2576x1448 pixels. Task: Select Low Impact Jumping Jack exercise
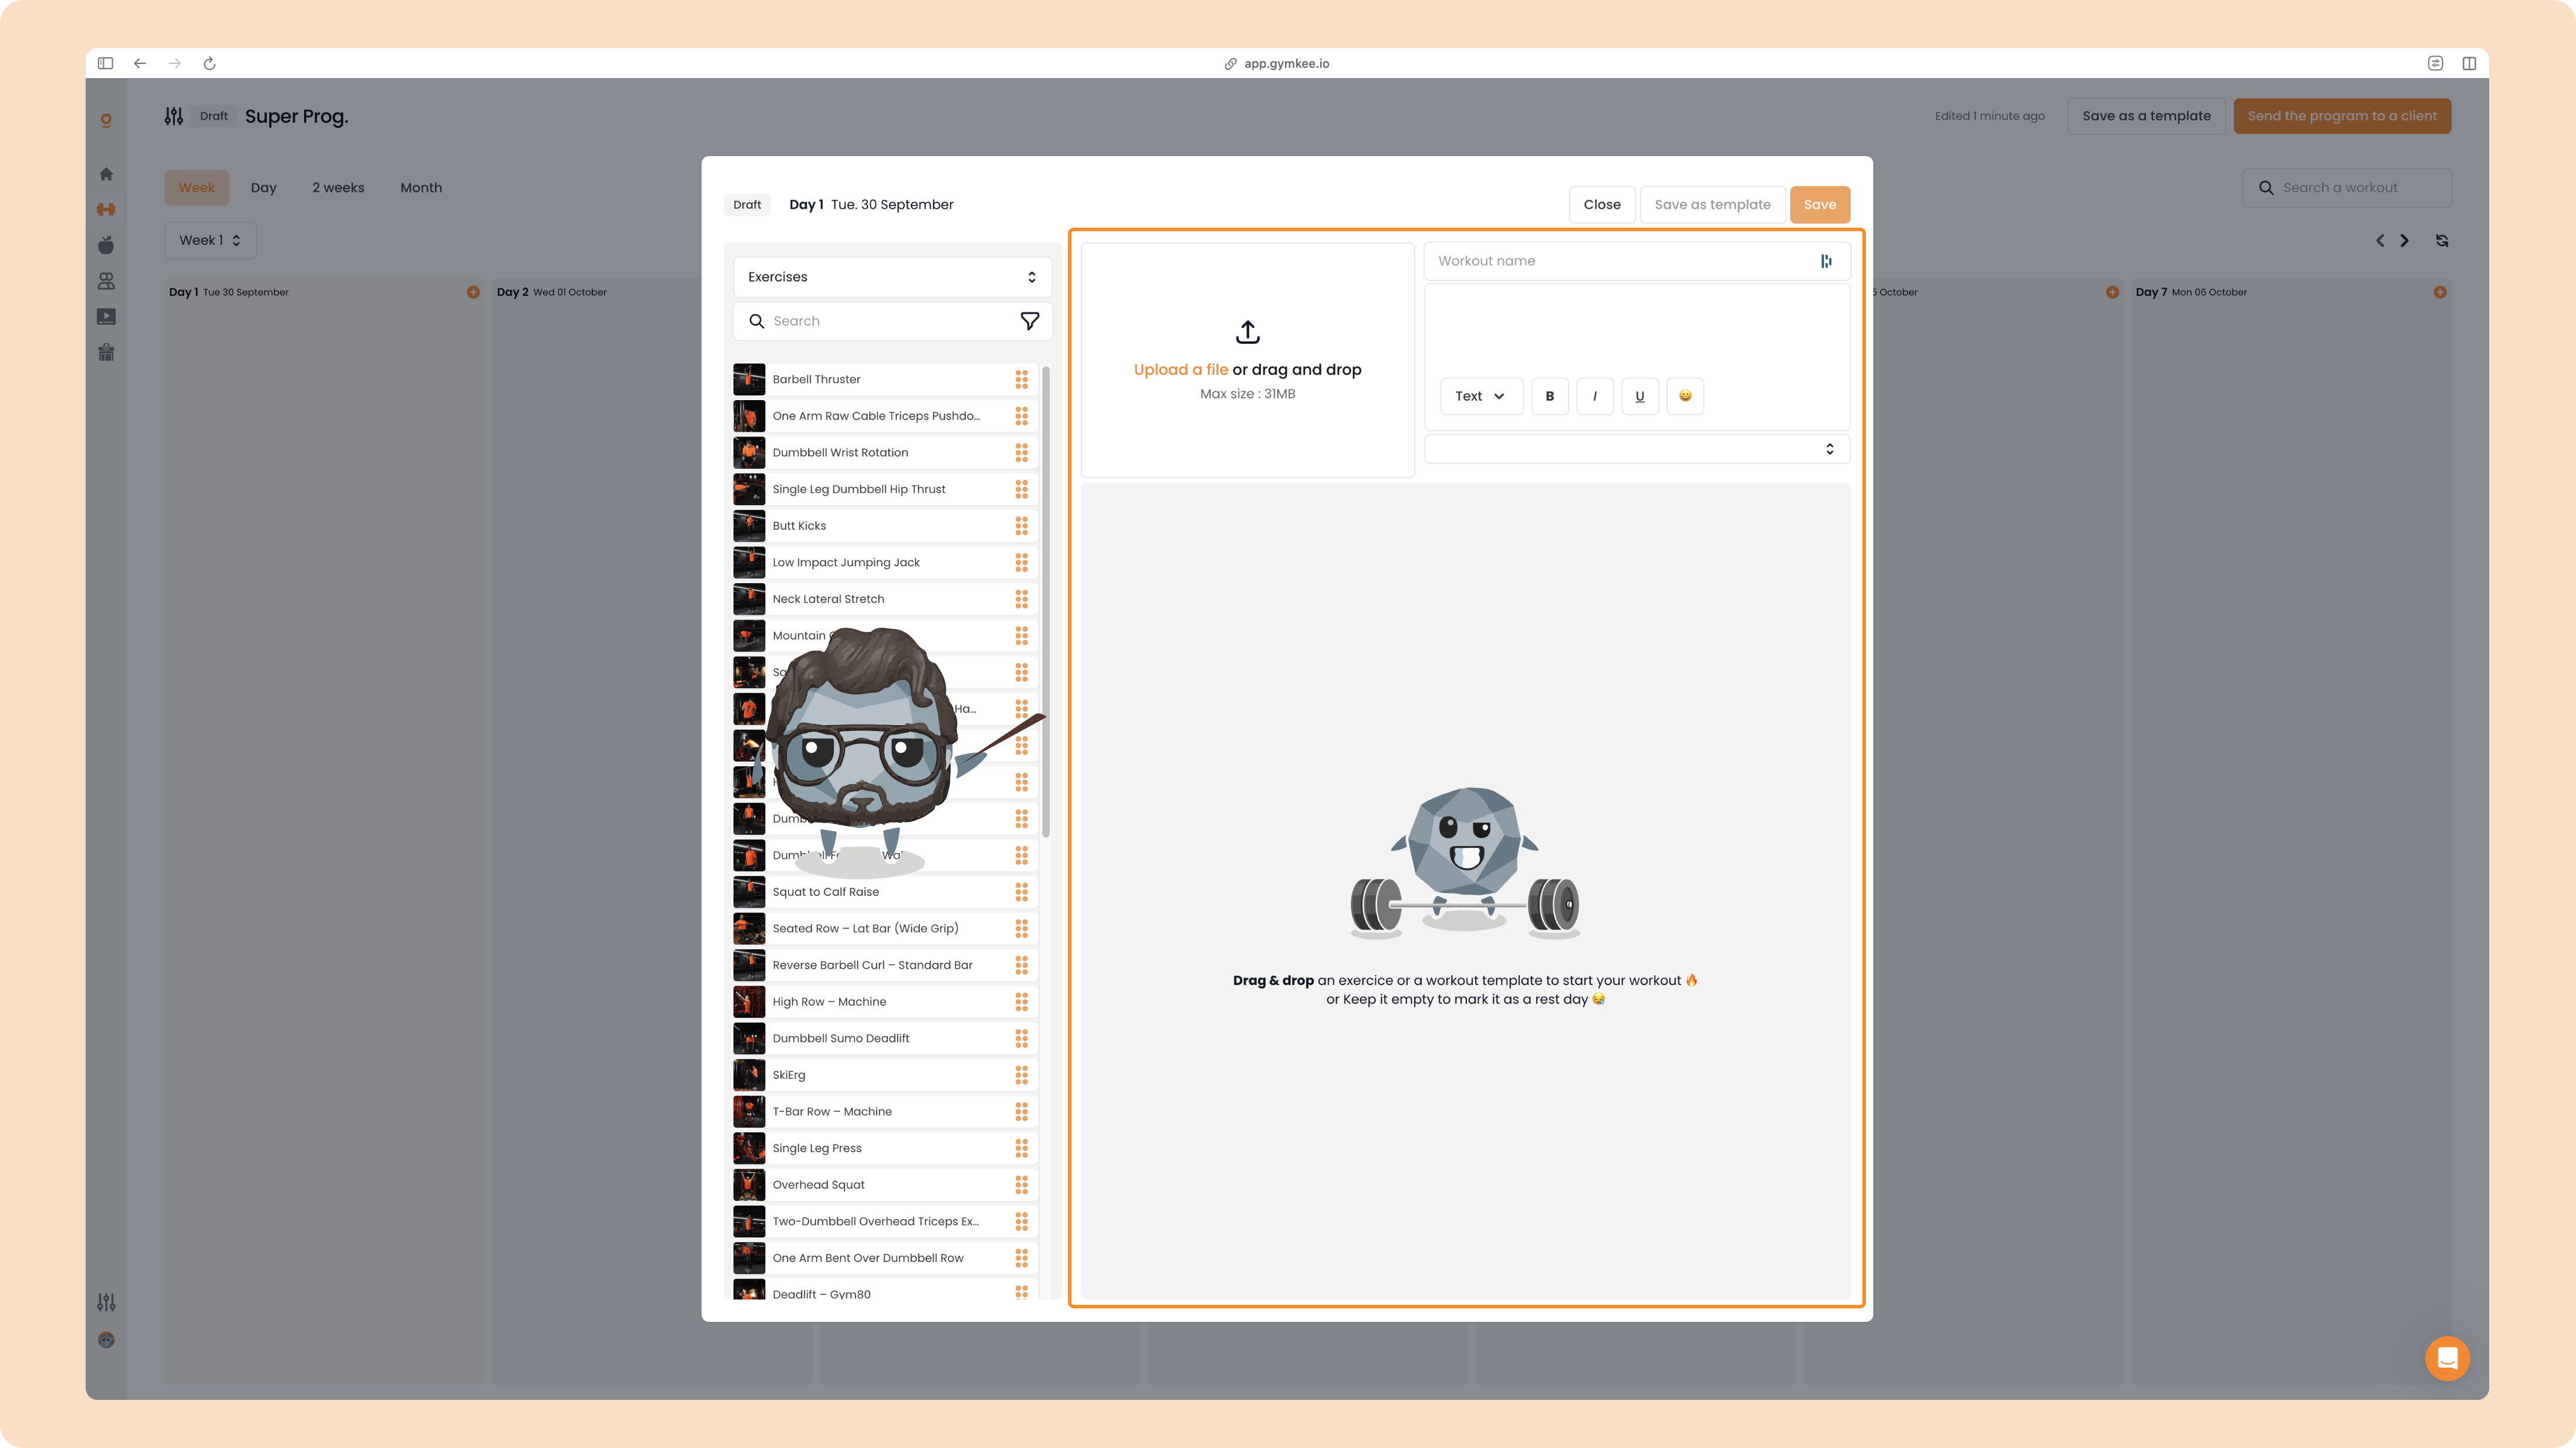point(885,562)
